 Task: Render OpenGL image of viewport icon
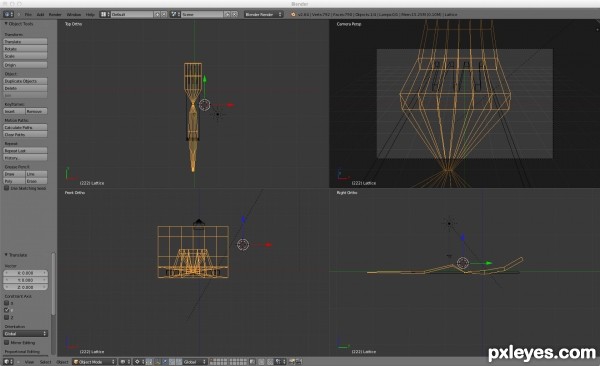click(292, 362)
